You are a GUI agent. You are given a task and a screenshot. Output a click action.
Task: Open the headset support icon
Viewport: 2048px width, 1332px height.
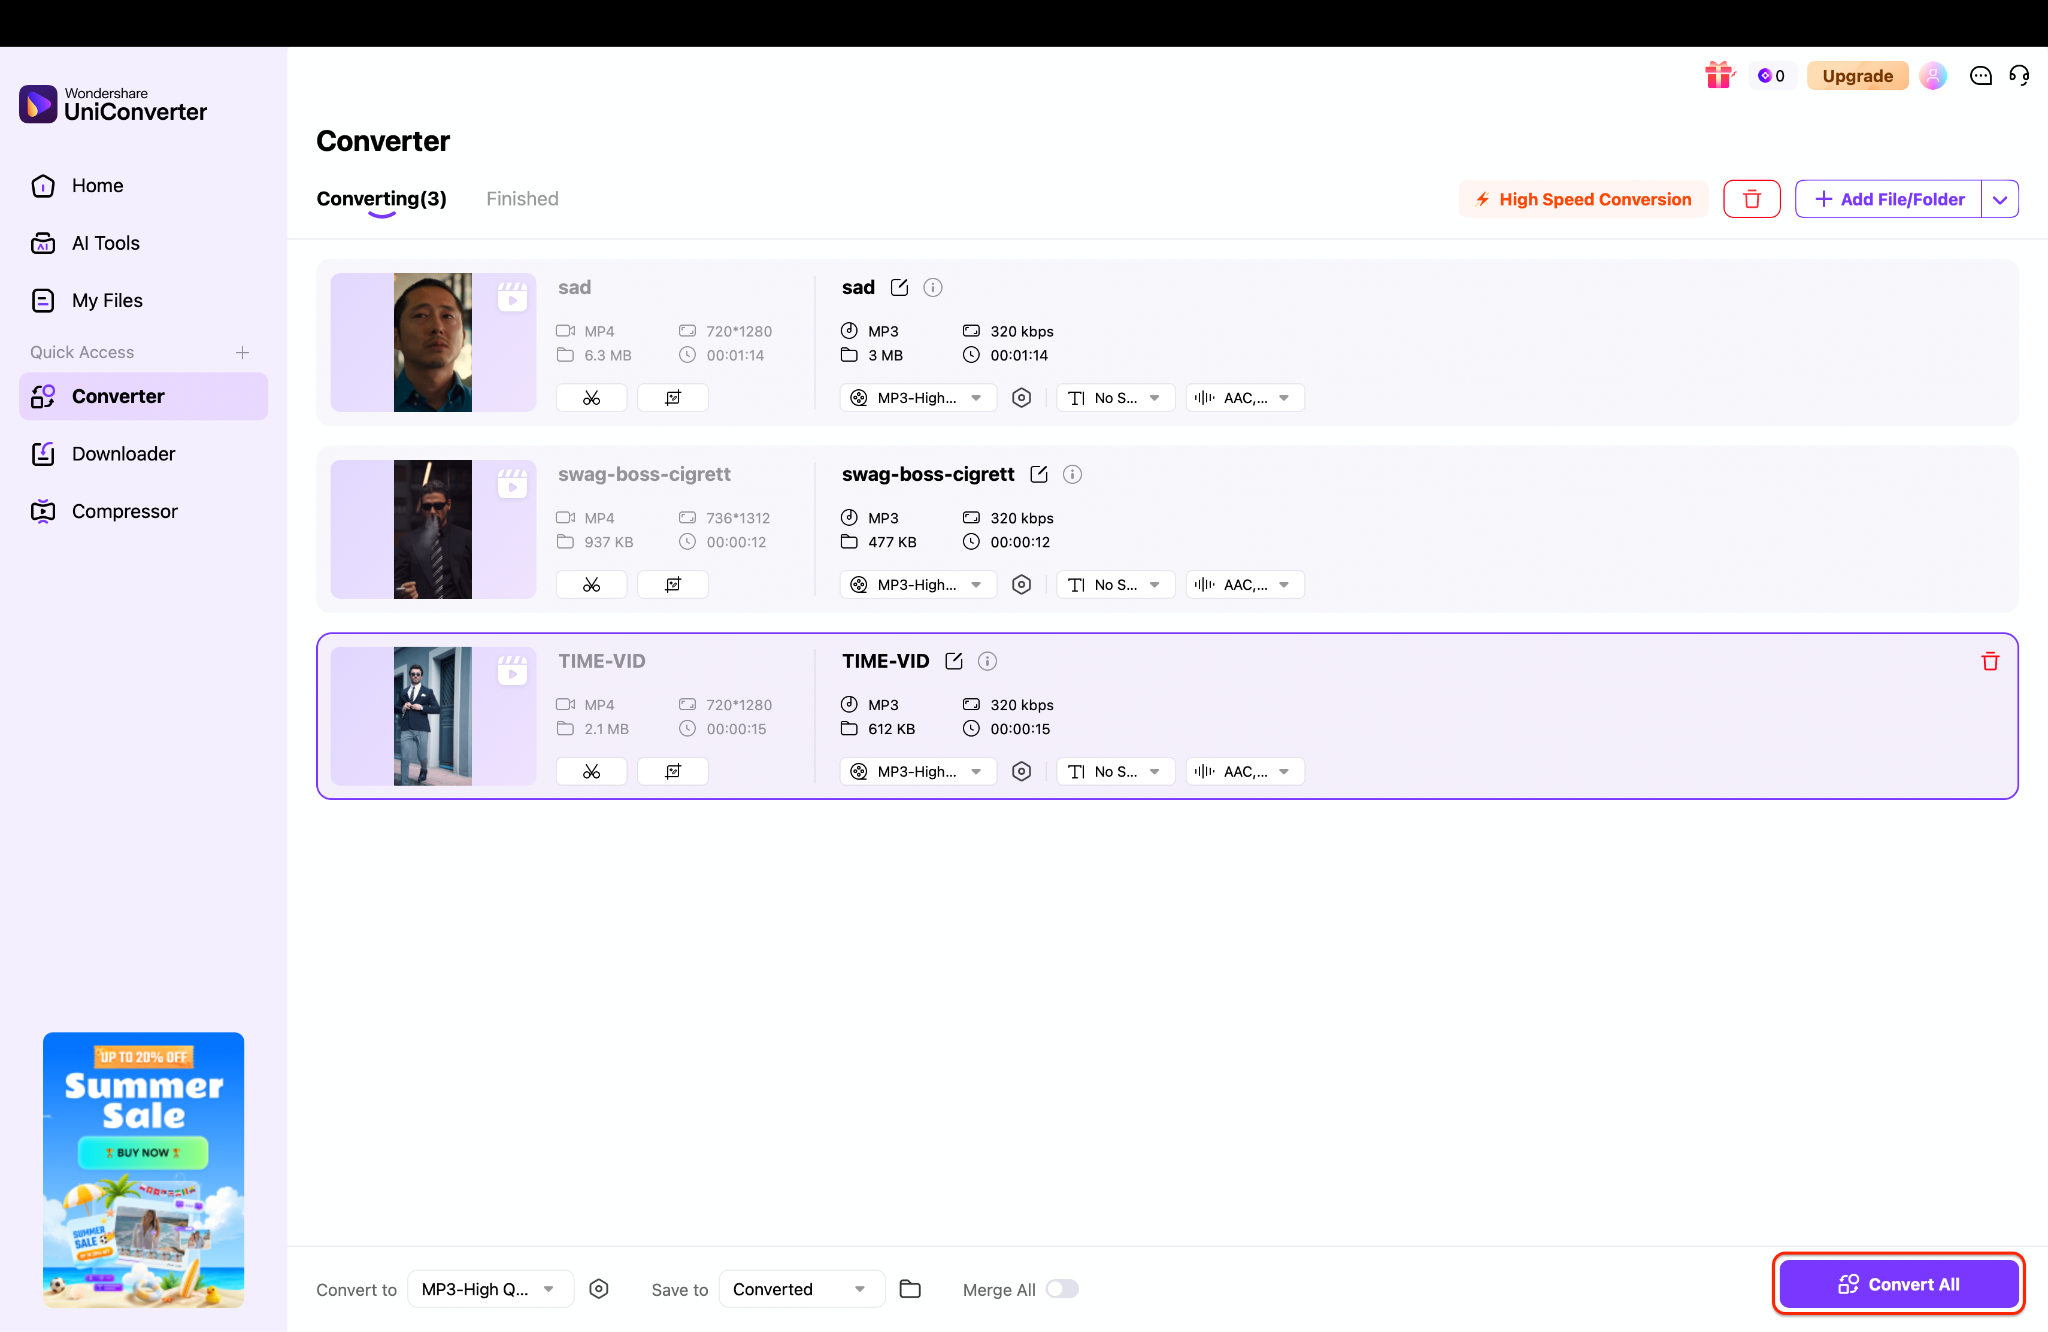2019,76
